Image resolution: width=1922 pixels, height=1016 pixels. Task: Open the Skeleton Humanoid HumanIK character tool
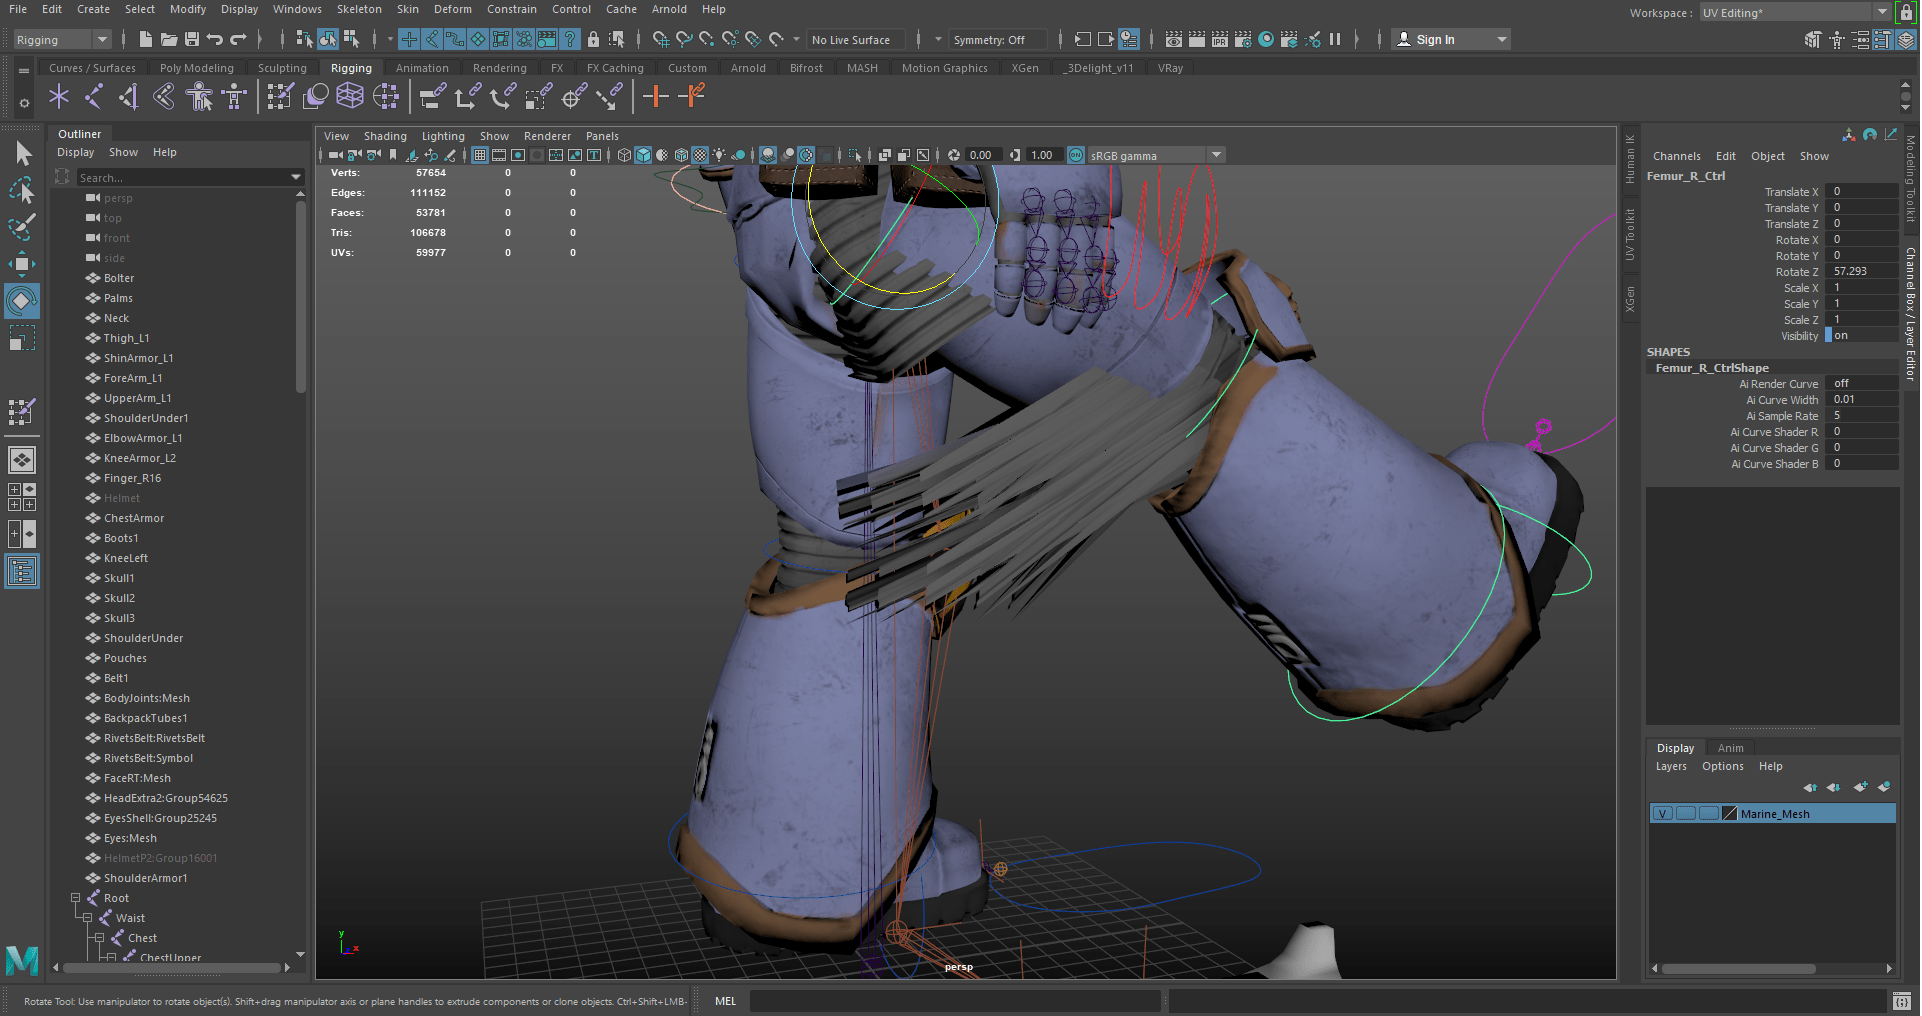pyautogui.click(x=199, y=97)
